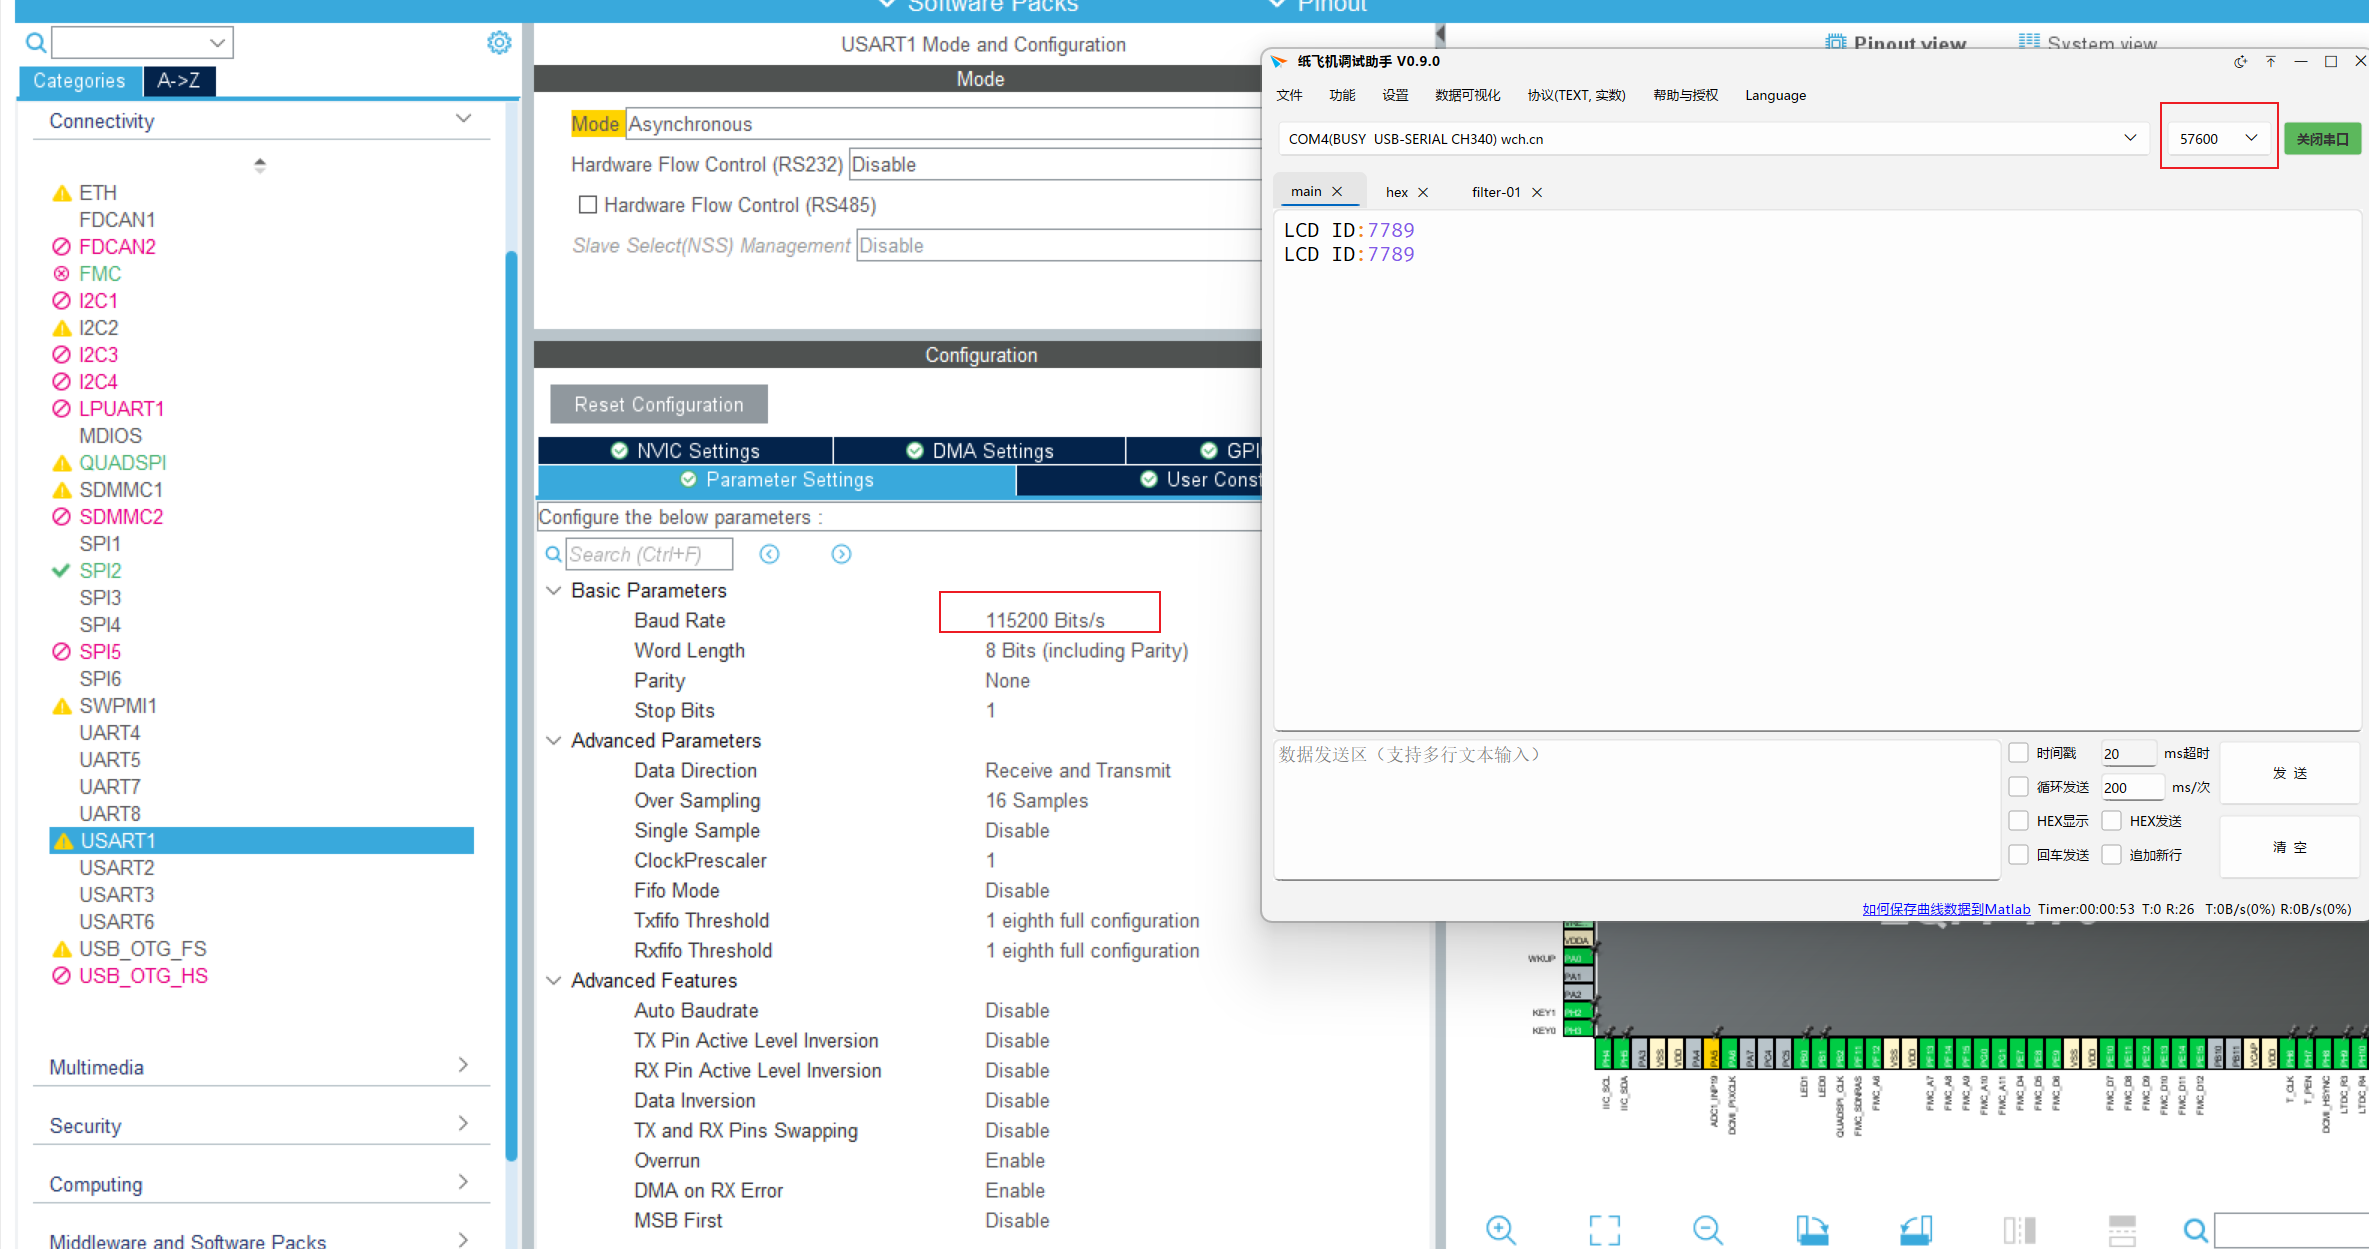The width and height of the screenshot is (2369, 1249).
Task: Enable Hardware Flow Control (RS485)
Action: click(588, 204)
